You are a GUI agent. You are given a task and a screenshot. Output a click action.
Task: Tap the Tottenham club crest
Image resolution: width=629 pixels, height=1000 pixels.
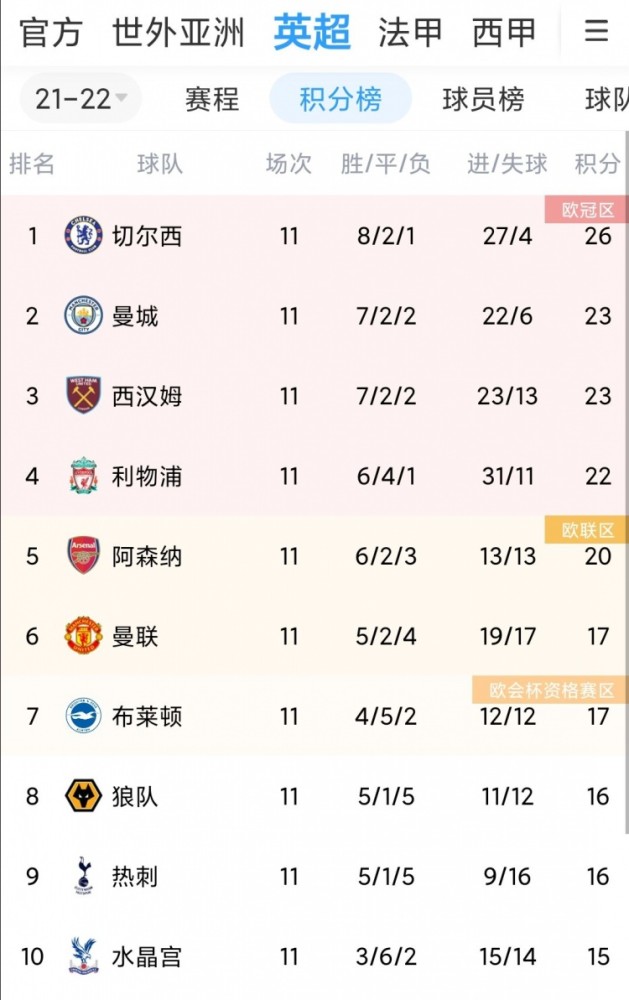(x=84, y=876)
